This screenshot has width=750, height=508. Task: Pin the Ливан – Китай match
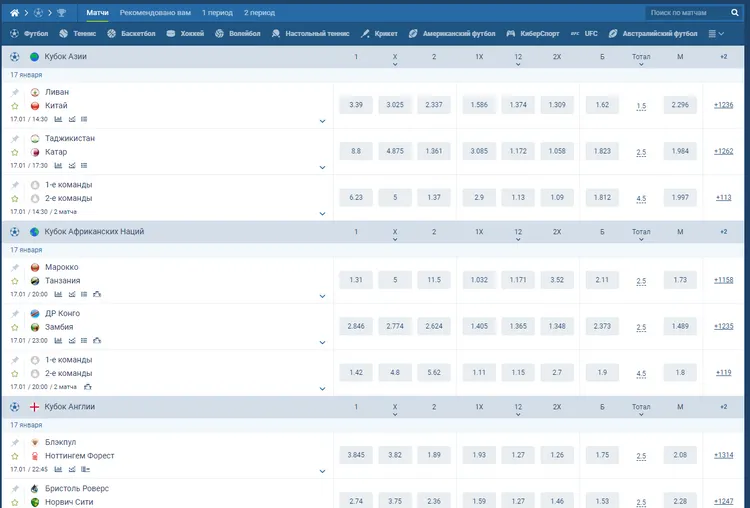pos(15,92)
